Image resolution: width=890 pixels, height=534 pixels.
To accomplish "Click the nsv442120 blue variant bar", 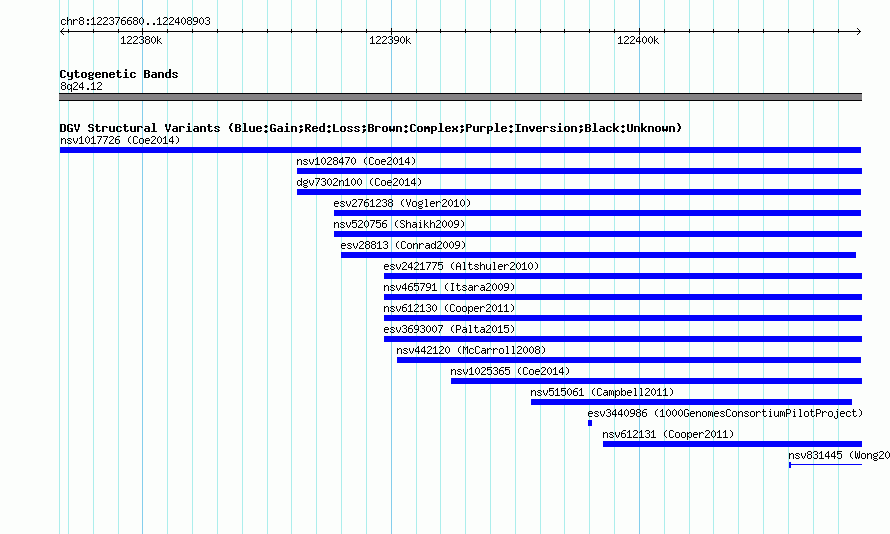I will [x=629, y=360].
